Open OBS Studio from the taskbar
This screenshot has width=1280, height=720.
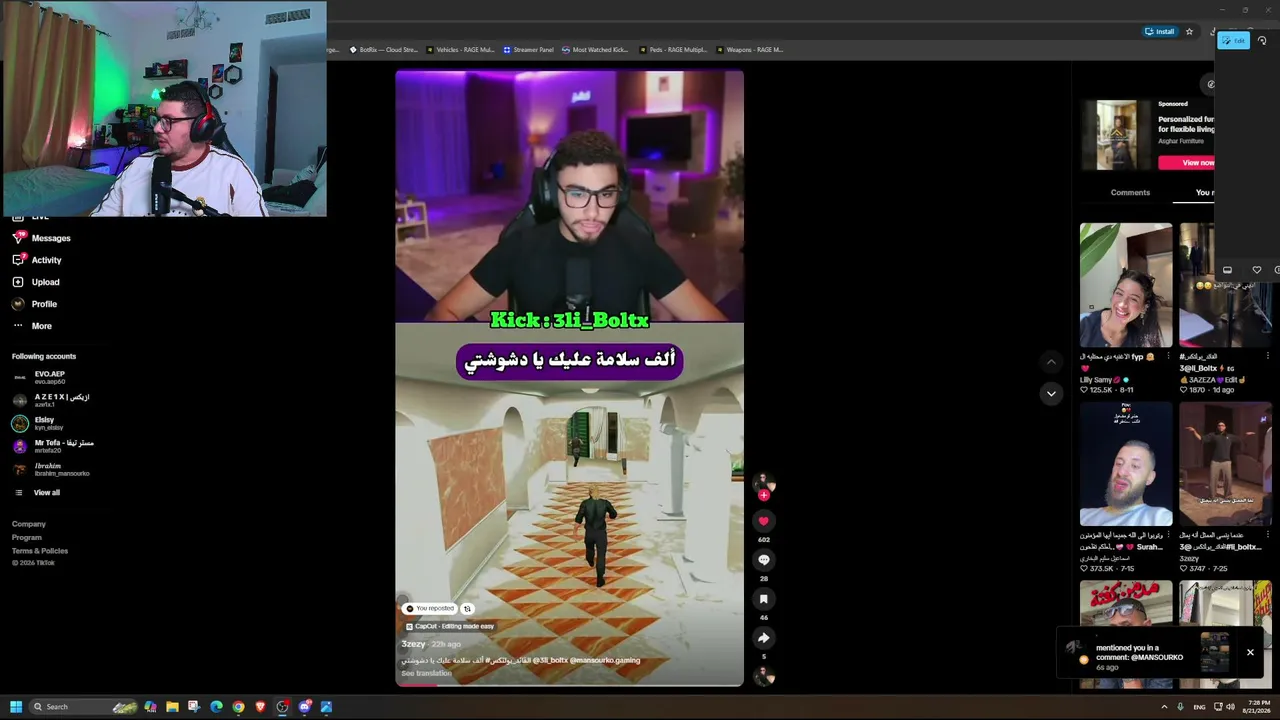point(282,707)
